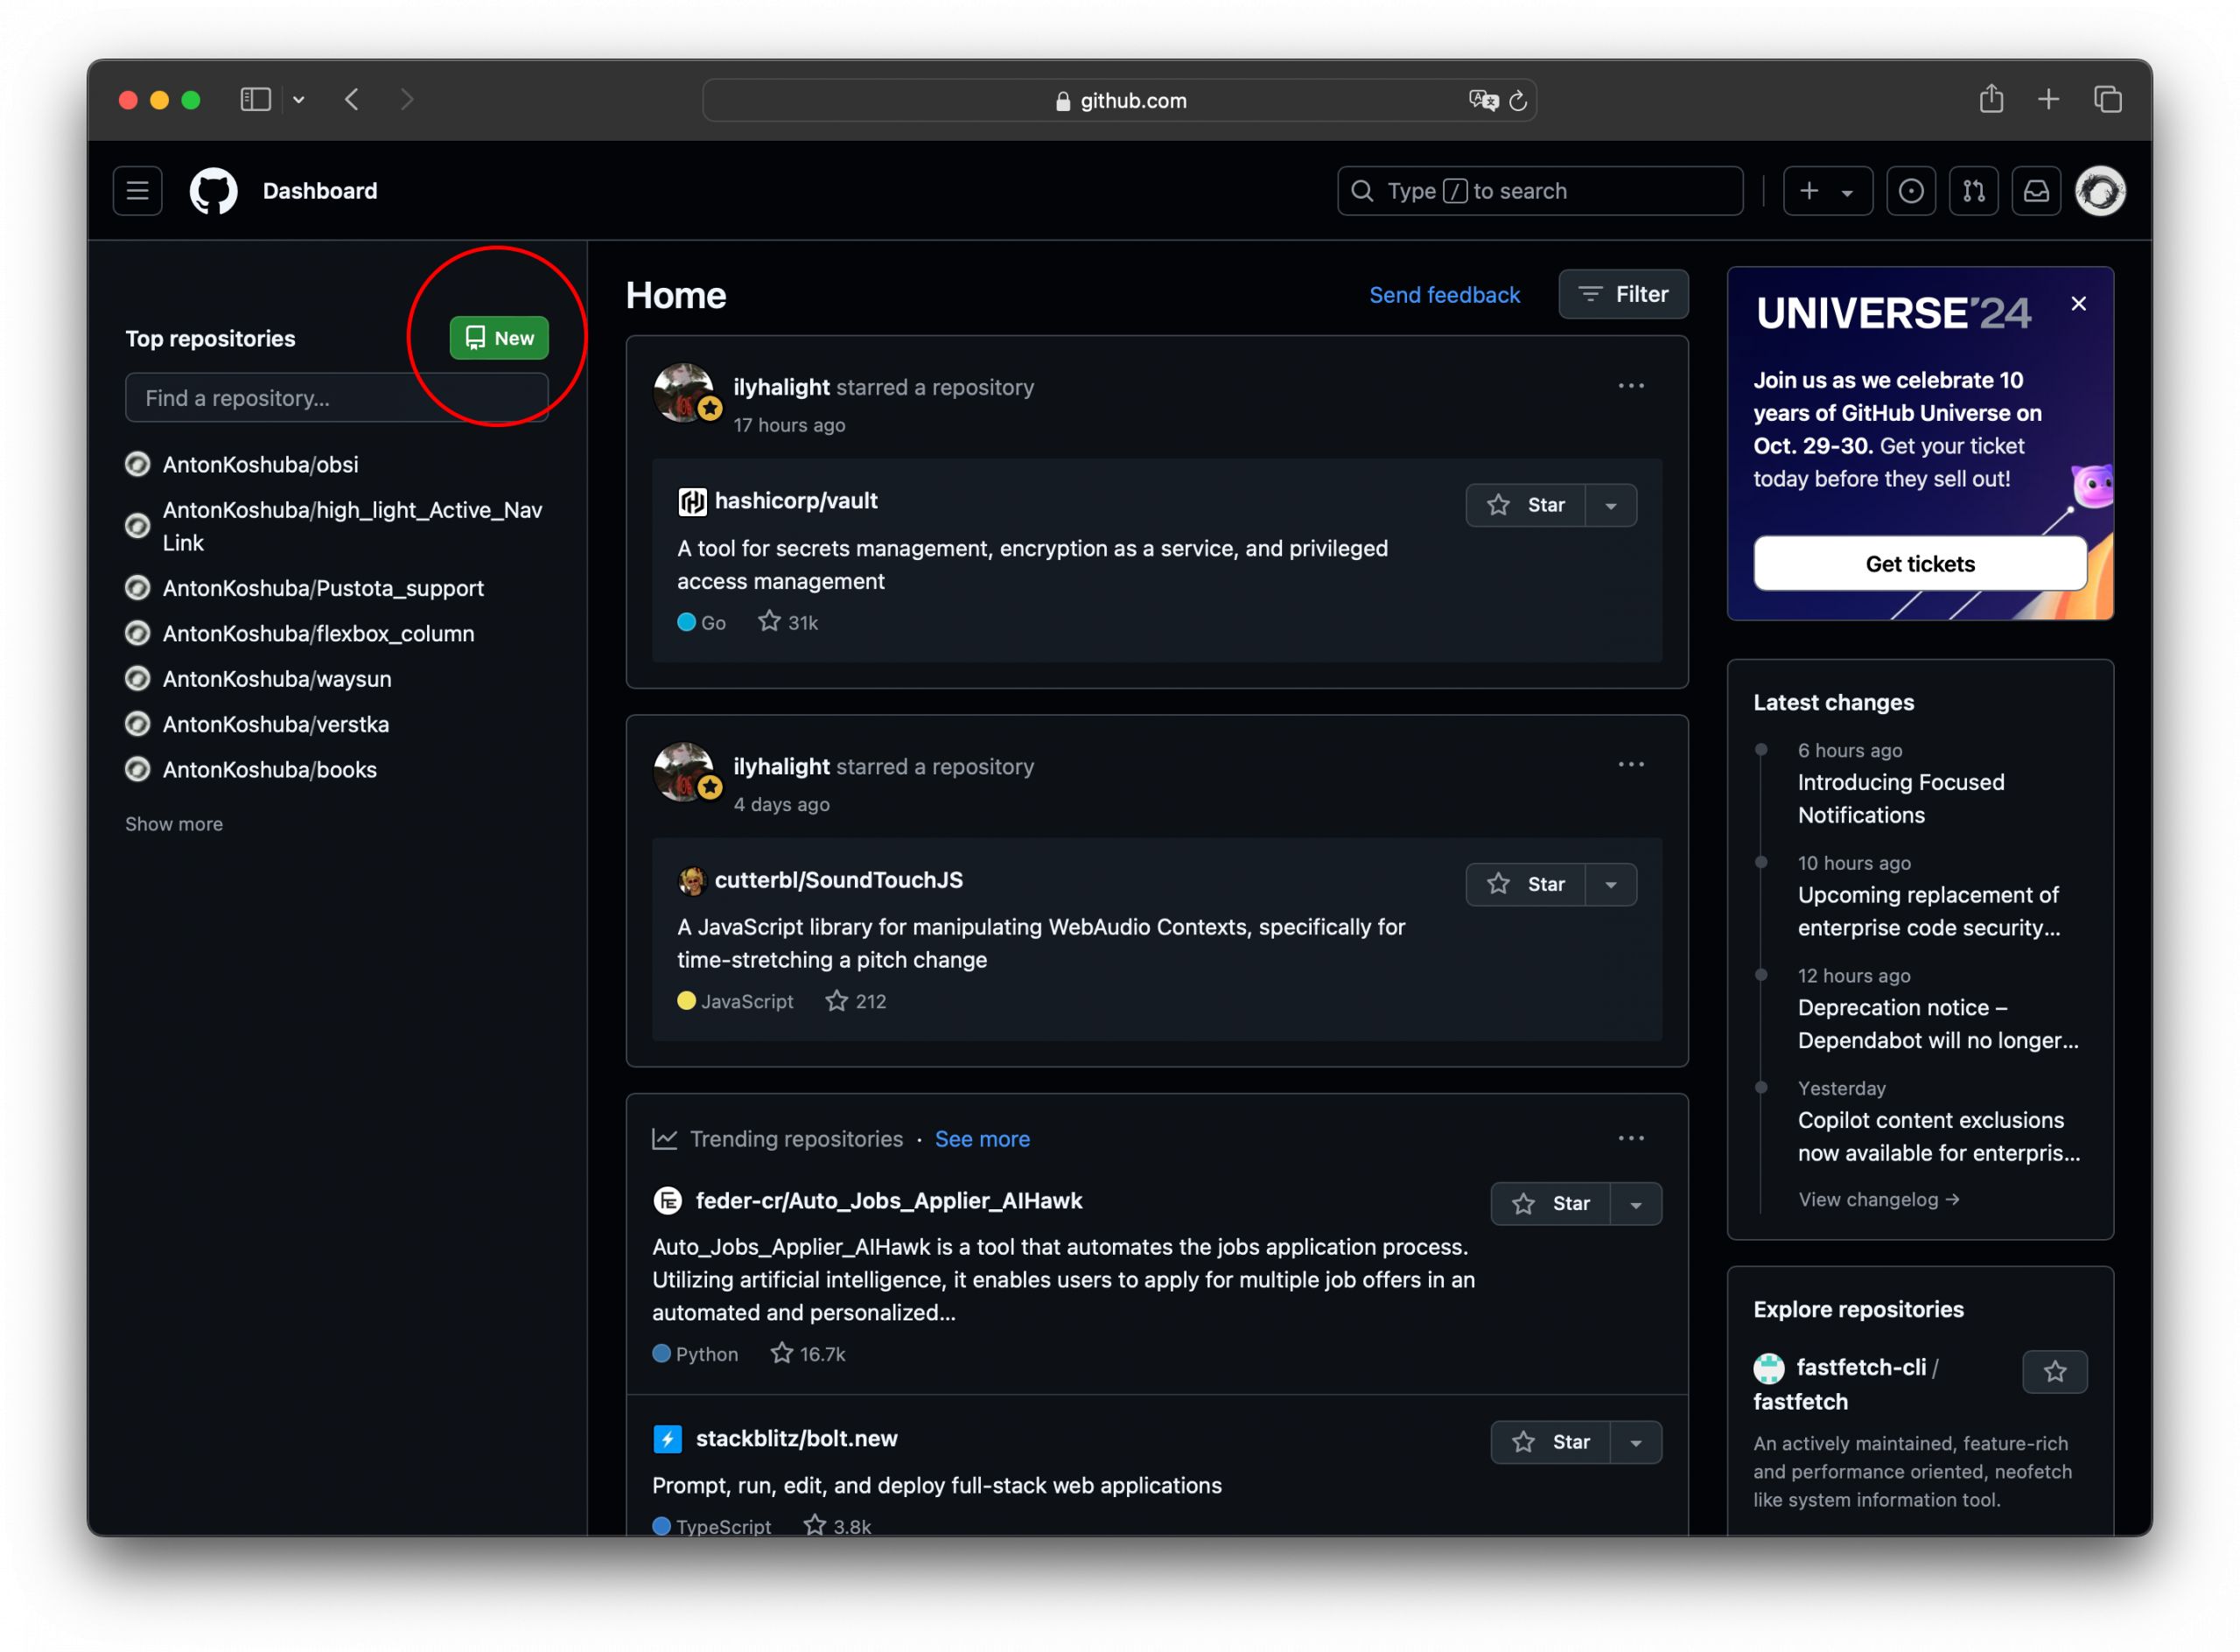Screen dimensions: 2240x1652
Task: Star the hashicorp/vault repository
Action: pos(1525,505)
